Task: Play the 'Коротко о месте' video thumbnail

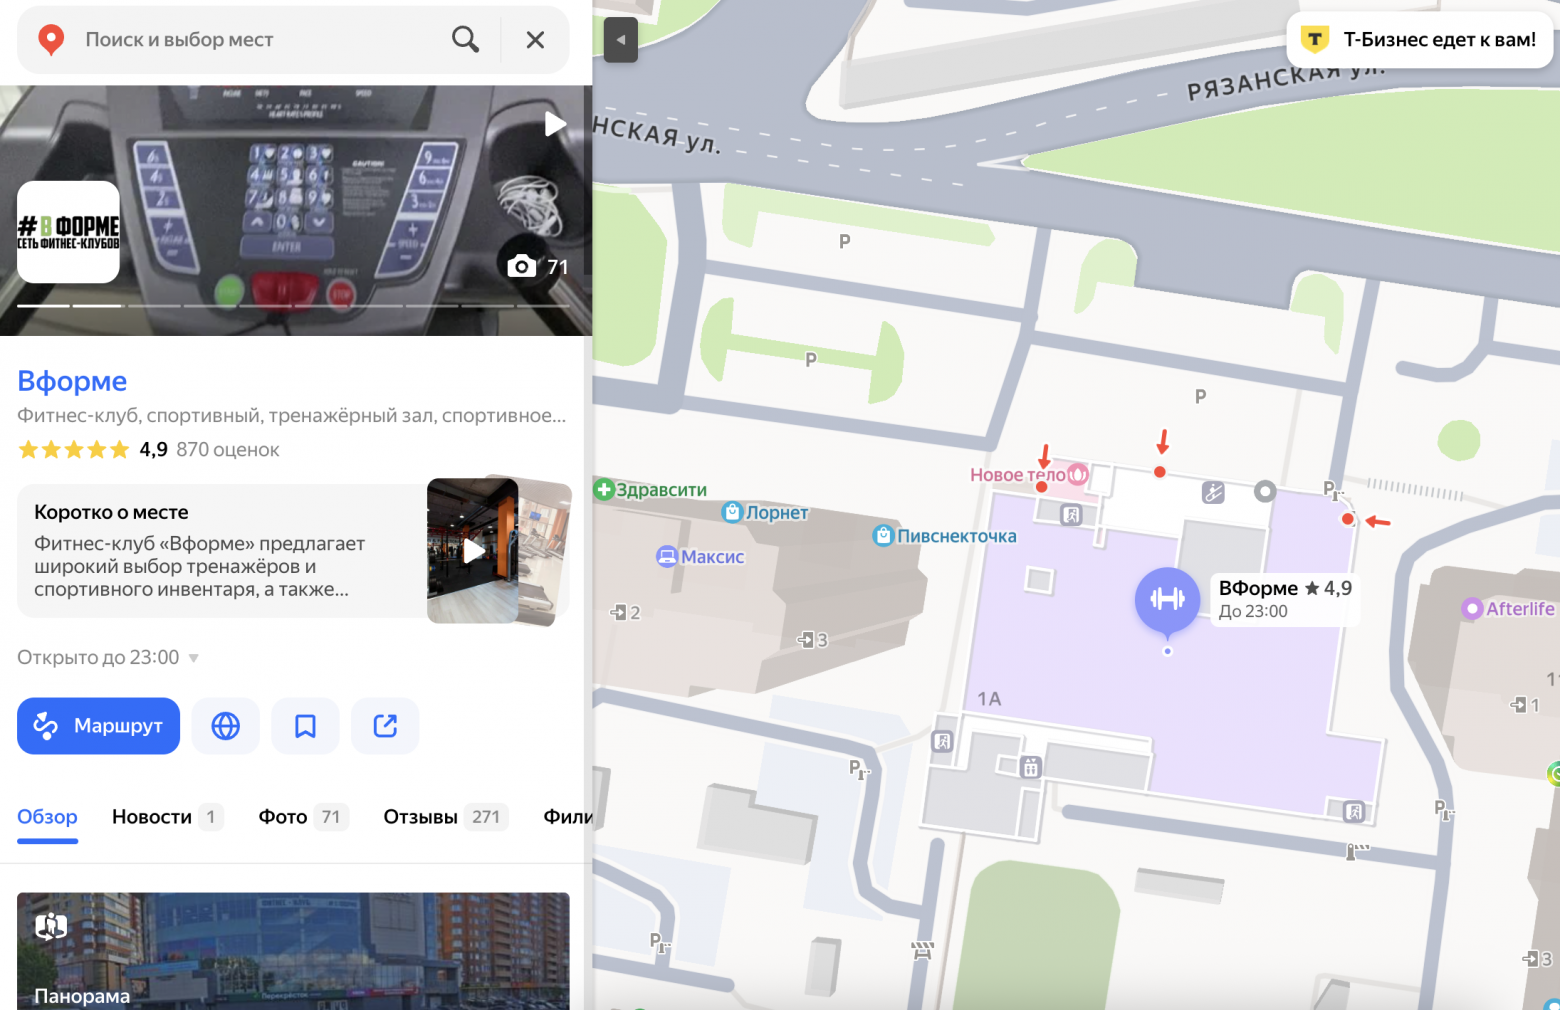Action: click(x=474, y=551)
